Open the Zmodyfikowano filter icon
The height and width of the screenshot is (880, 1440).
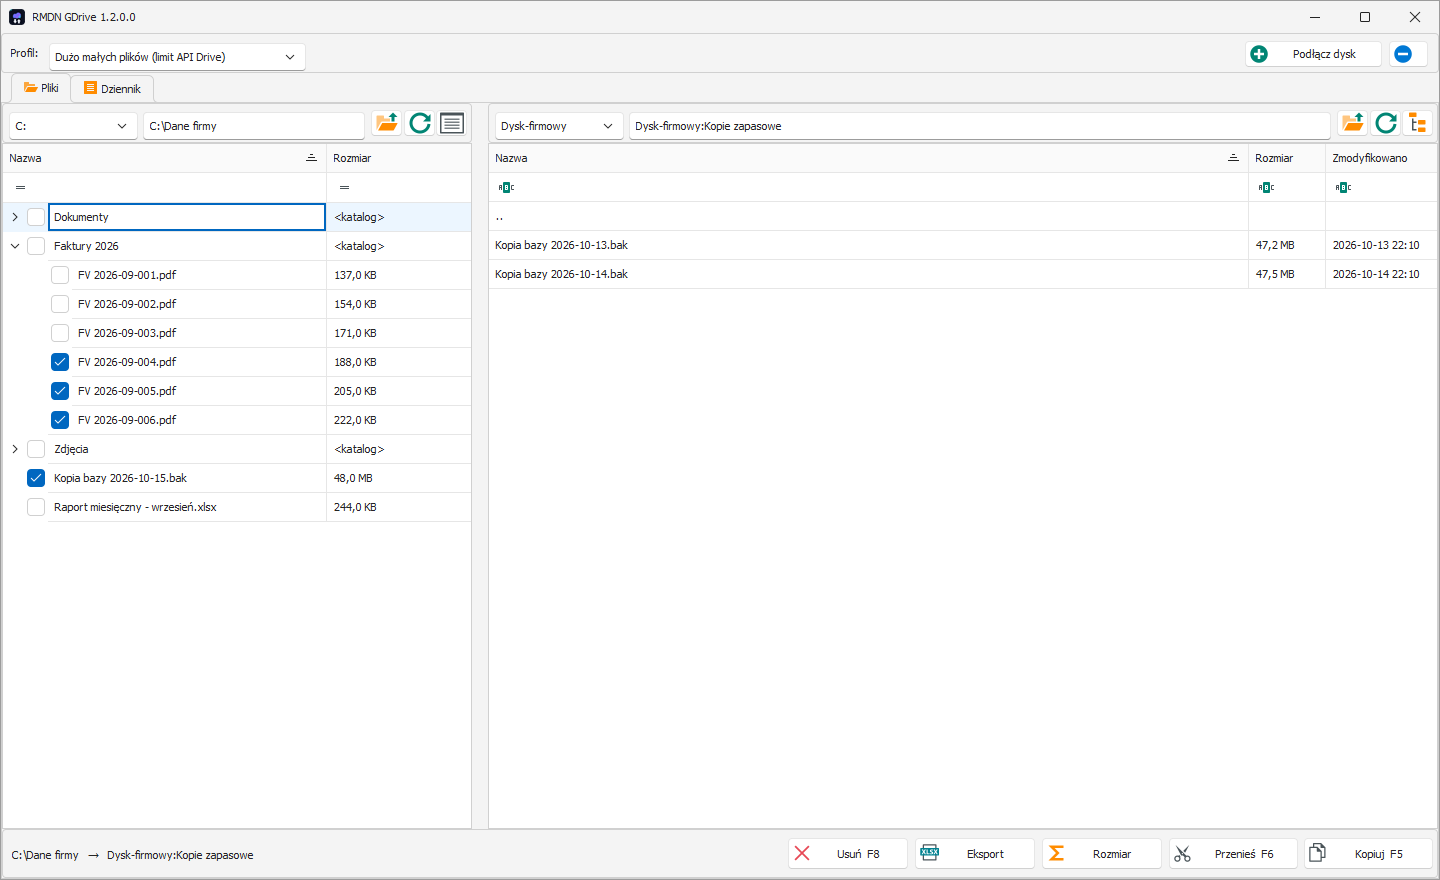pyautogui.click(x=1343, y=187)
